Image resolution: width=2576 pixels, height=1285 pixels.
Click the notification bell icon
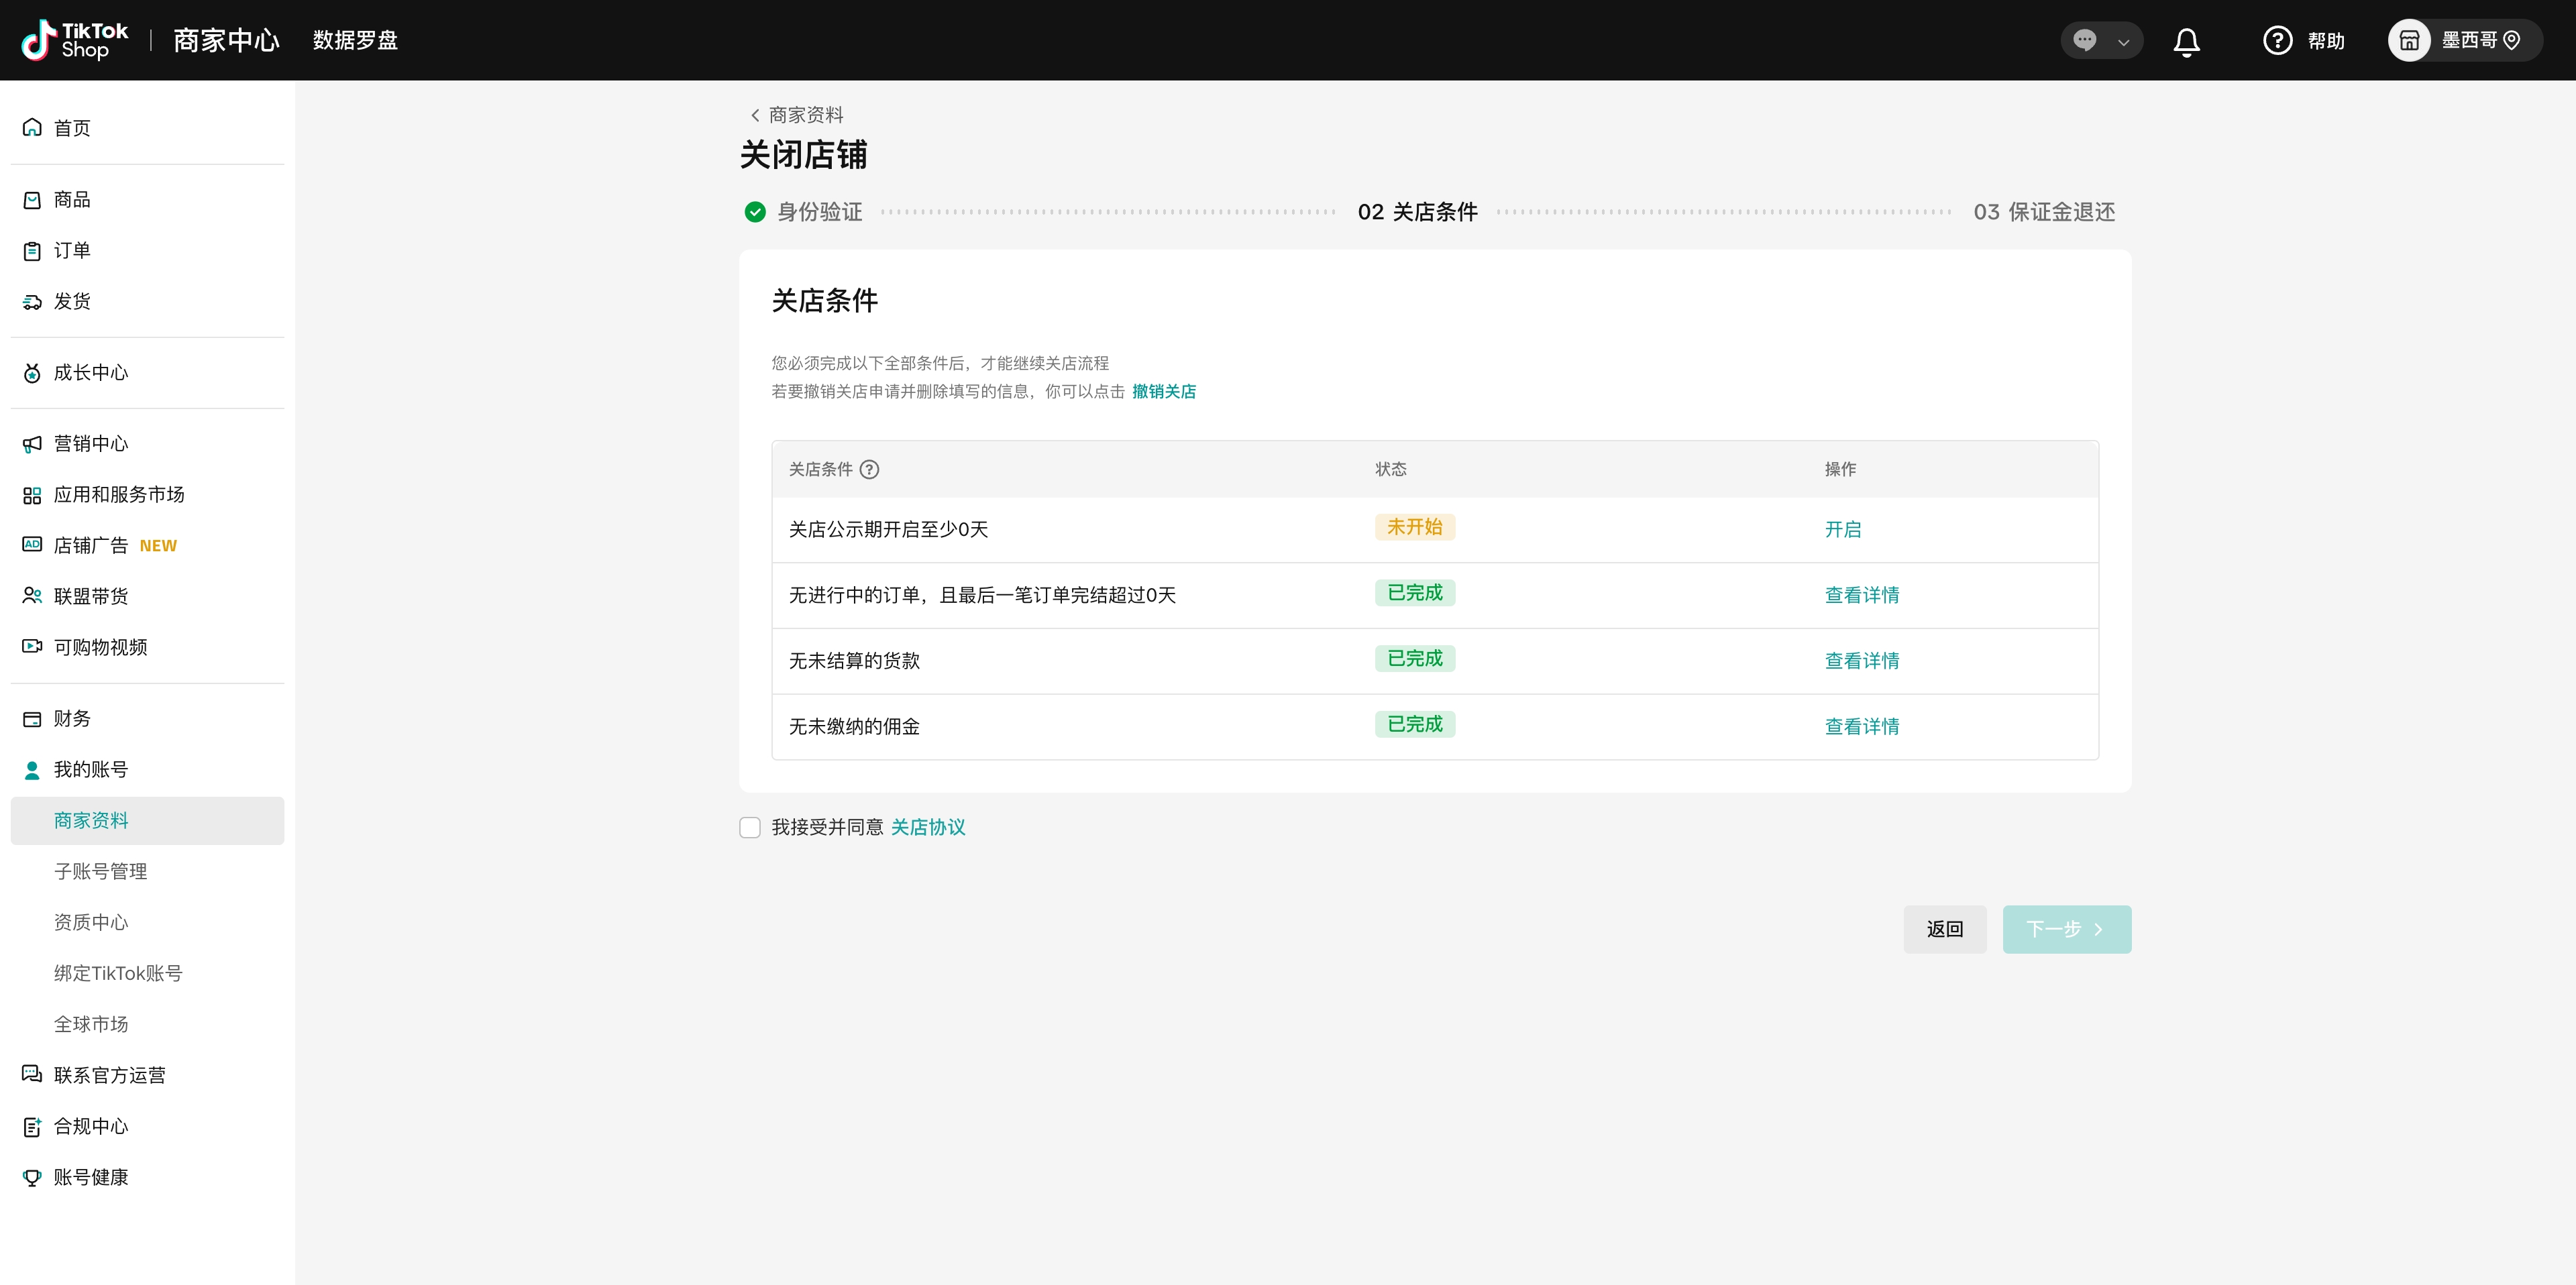point(2186,41)
